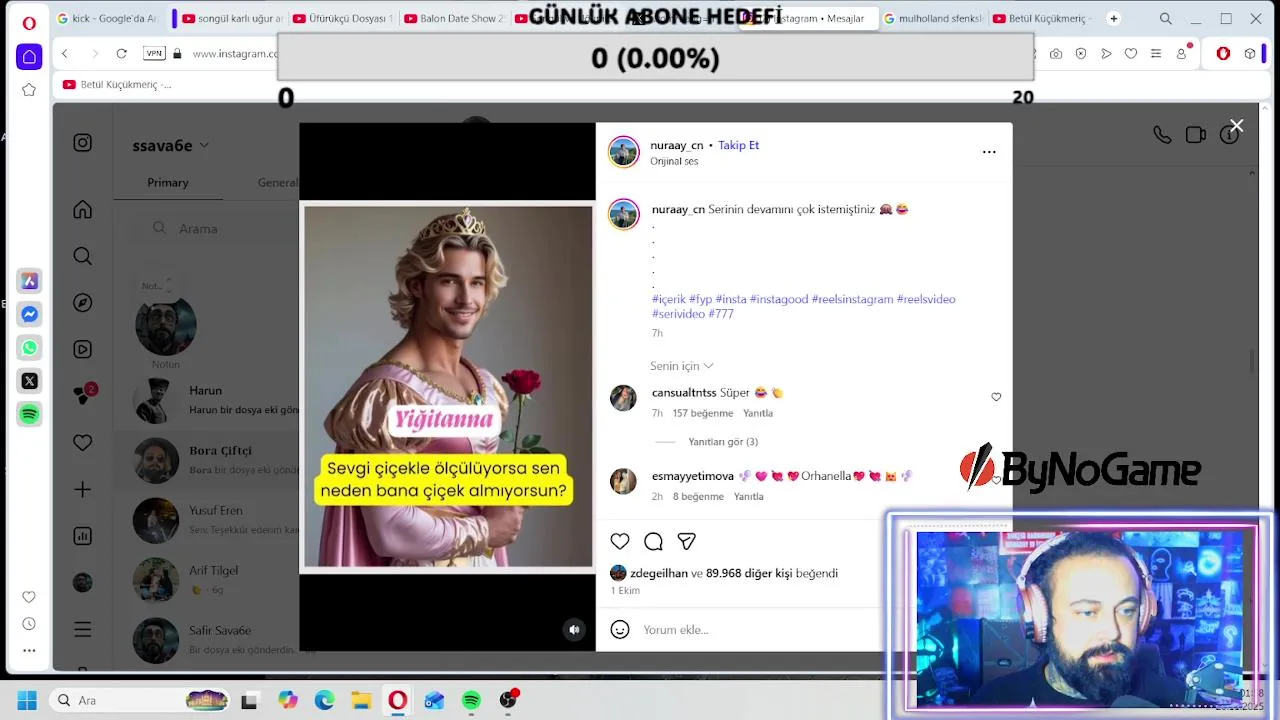Open Spotify from the Opera sidebar
Viewport: 1280px width, 720px height.
(29, 414)
